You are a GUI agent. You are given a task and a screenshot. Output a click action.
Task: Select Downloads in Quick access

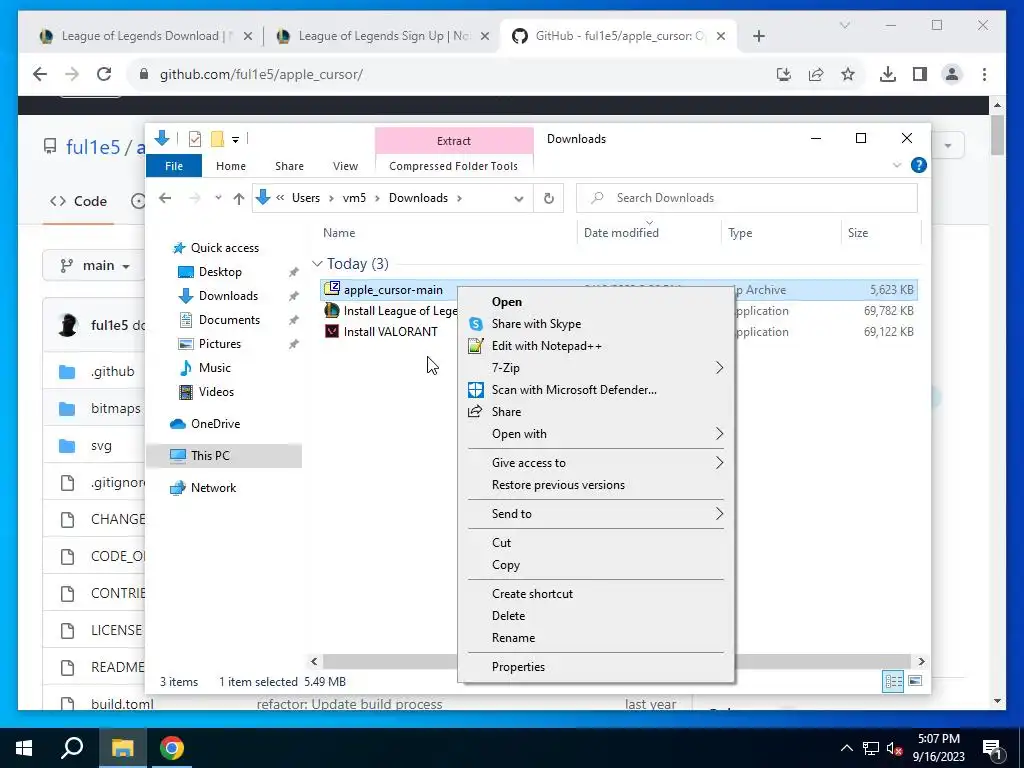coord(228,296)
